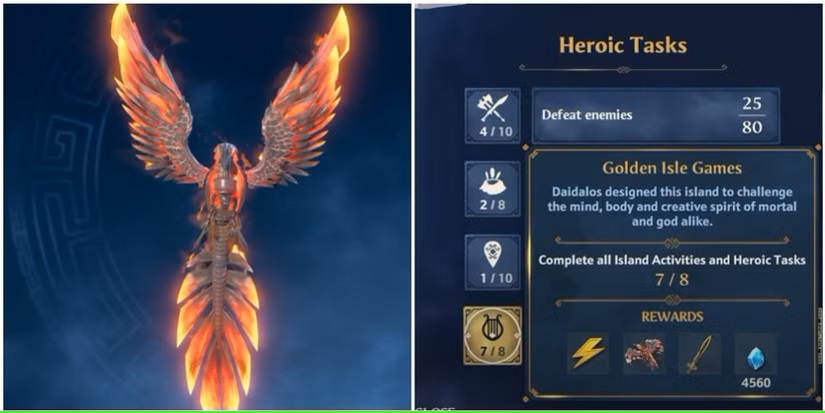The image size is (825, 413).
Task: Click the 4560 crystal amount
Action: [756, 382]
